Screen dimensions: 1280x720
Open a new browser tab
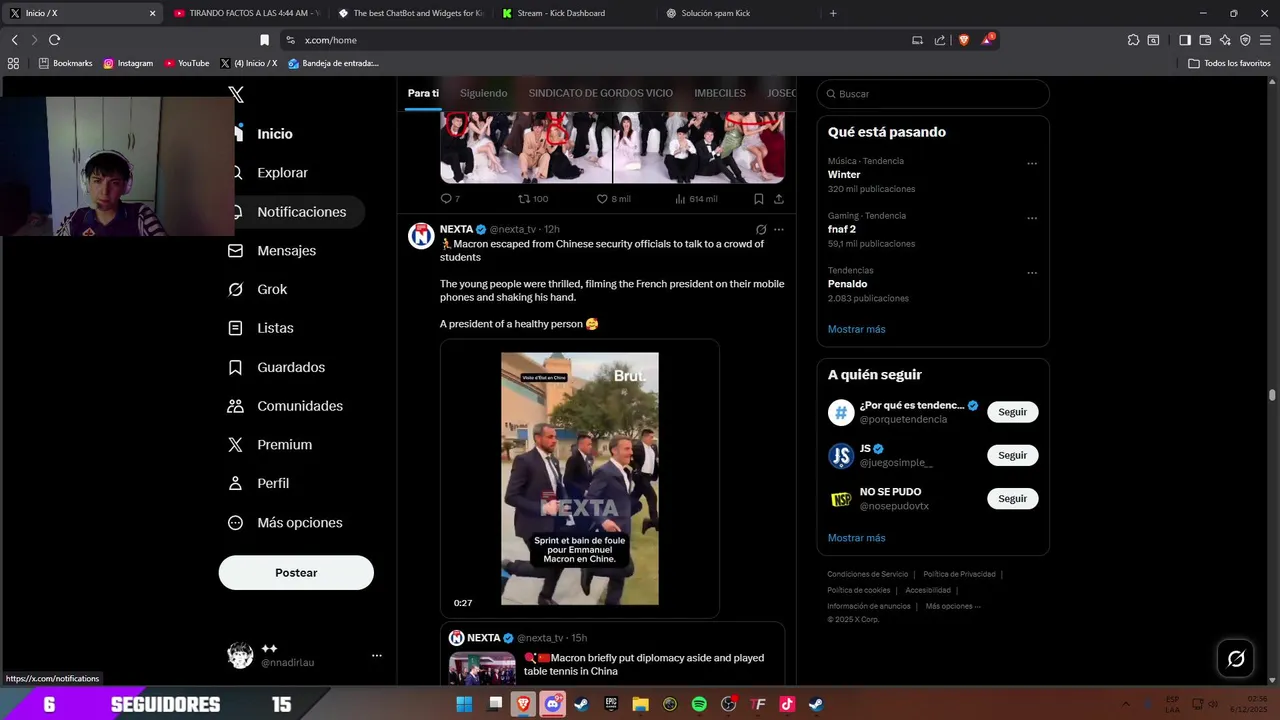(833, 13)
